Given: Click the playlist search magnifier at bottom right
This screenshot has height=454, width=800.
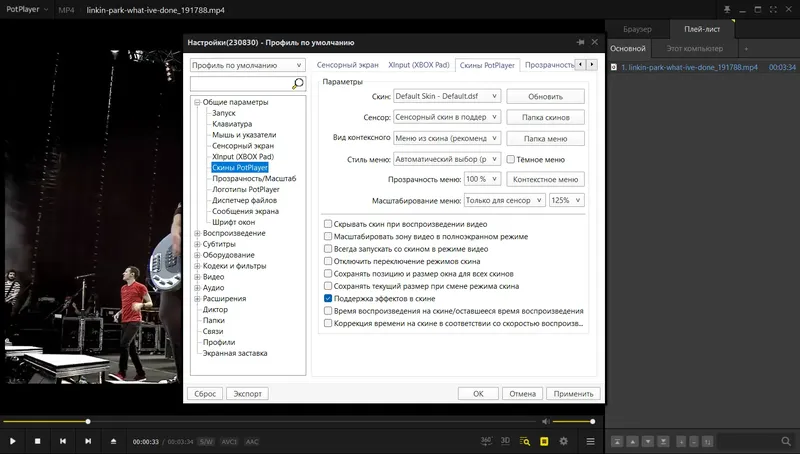Looking at the screenshot, I should (x=786, y=441).
